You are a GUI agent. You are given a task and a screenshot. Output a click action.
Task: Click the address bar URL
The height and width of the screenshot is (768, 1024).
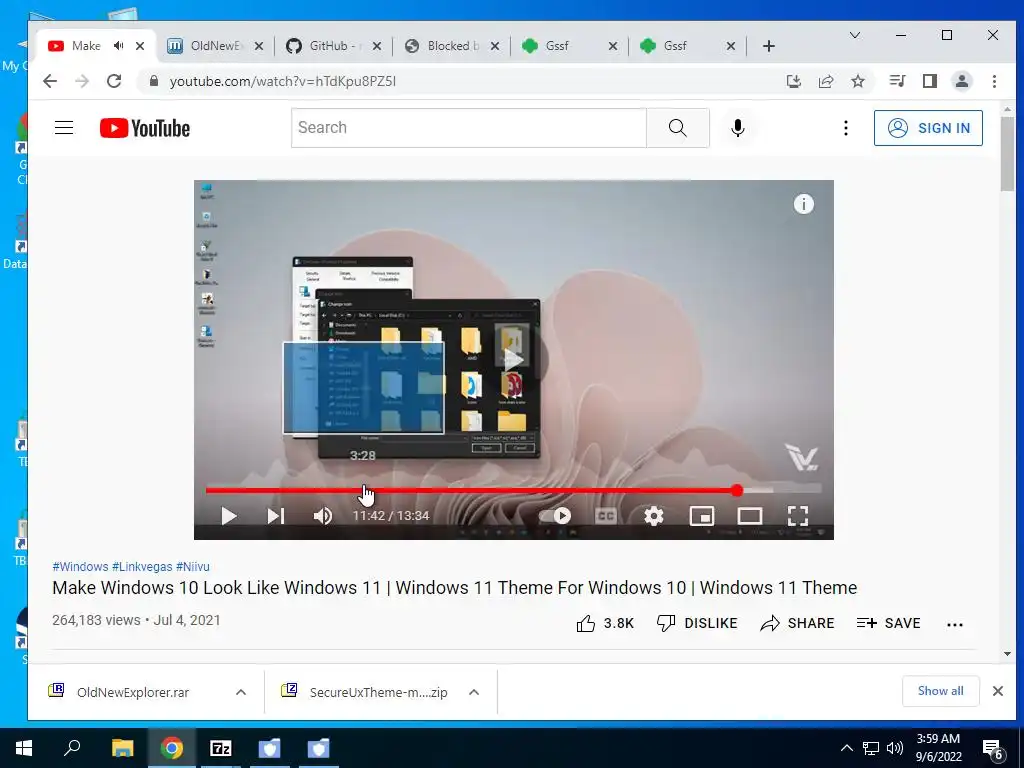283,82
